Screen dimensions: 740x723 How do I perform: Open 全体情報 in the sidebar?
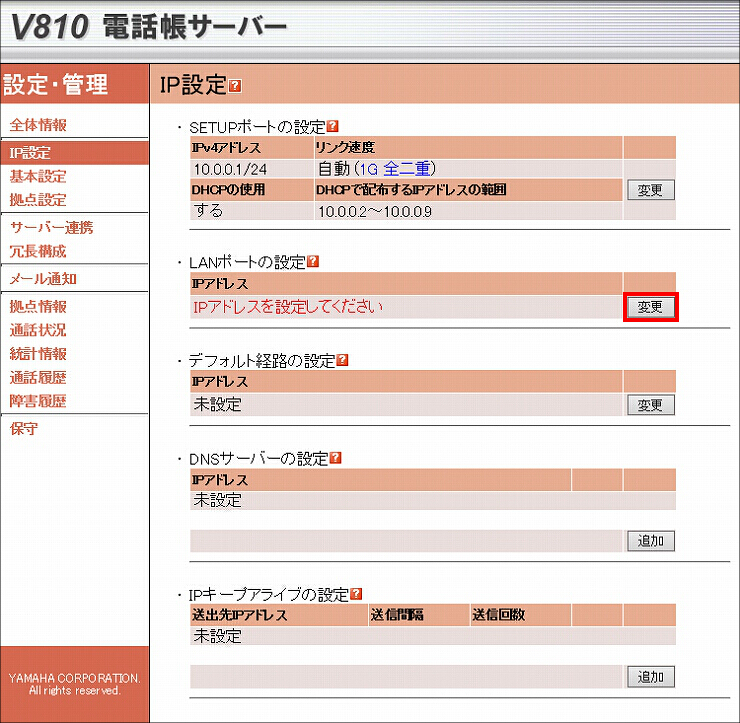tap(38, 125)
